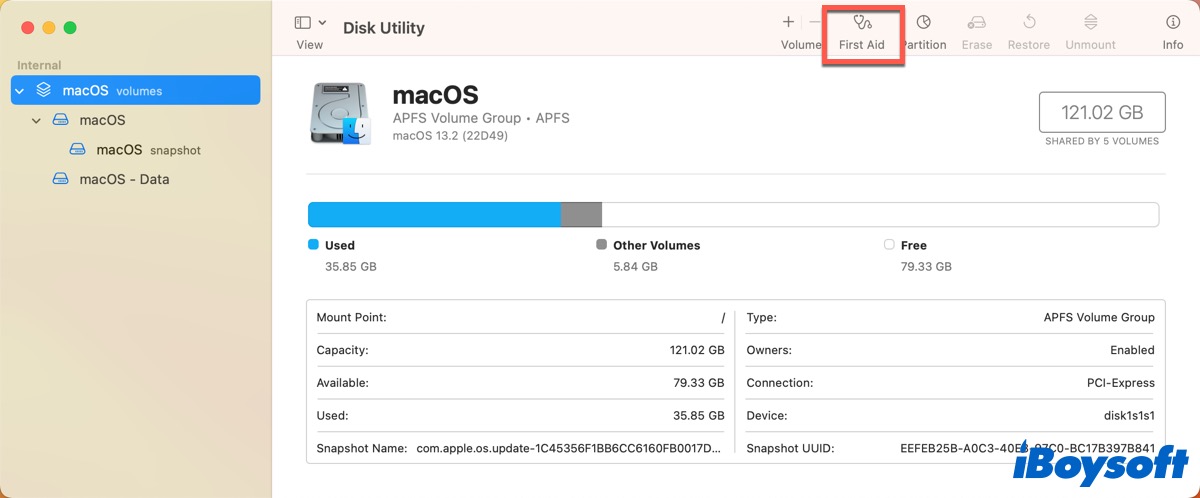Click the Snapshot Name value text
Screen dimensions: 1200x498
coord(568,448)
